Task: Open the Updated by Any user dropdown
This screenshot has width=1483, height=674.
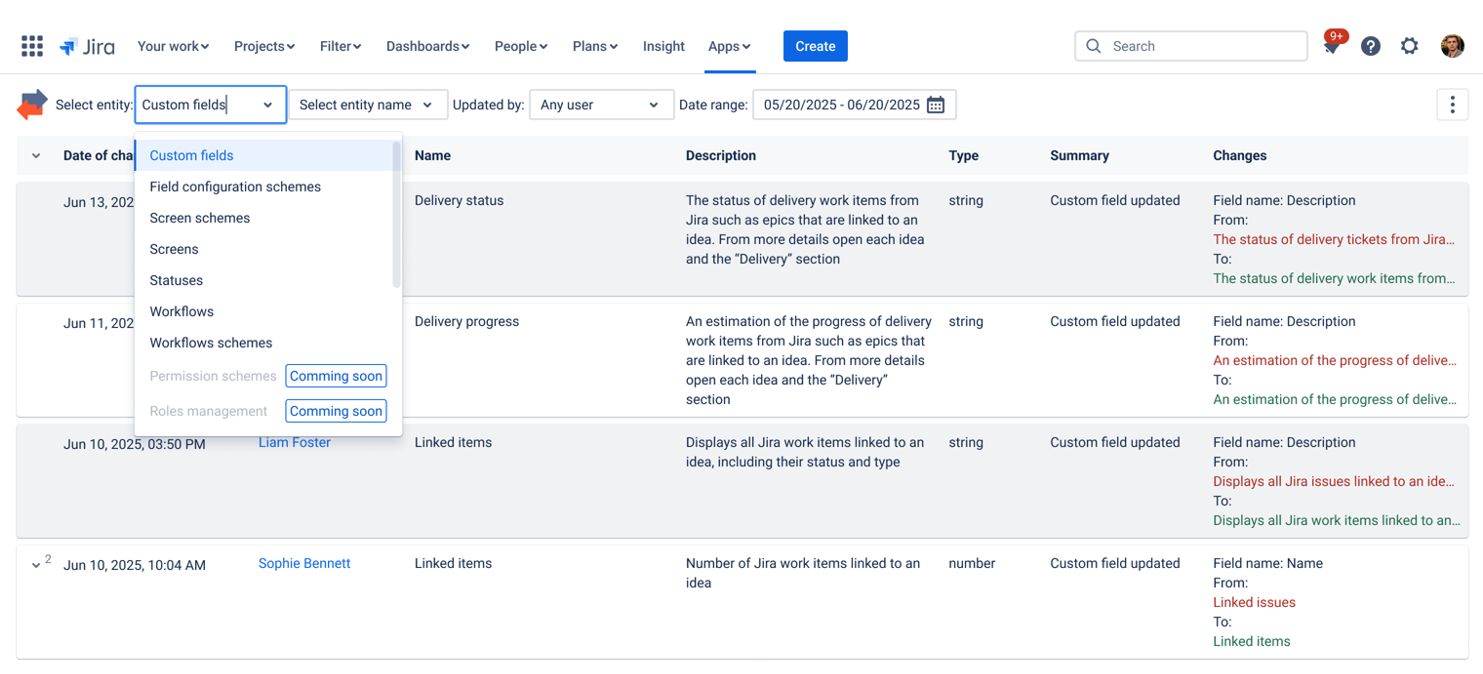Action: (x=601, y=104)
